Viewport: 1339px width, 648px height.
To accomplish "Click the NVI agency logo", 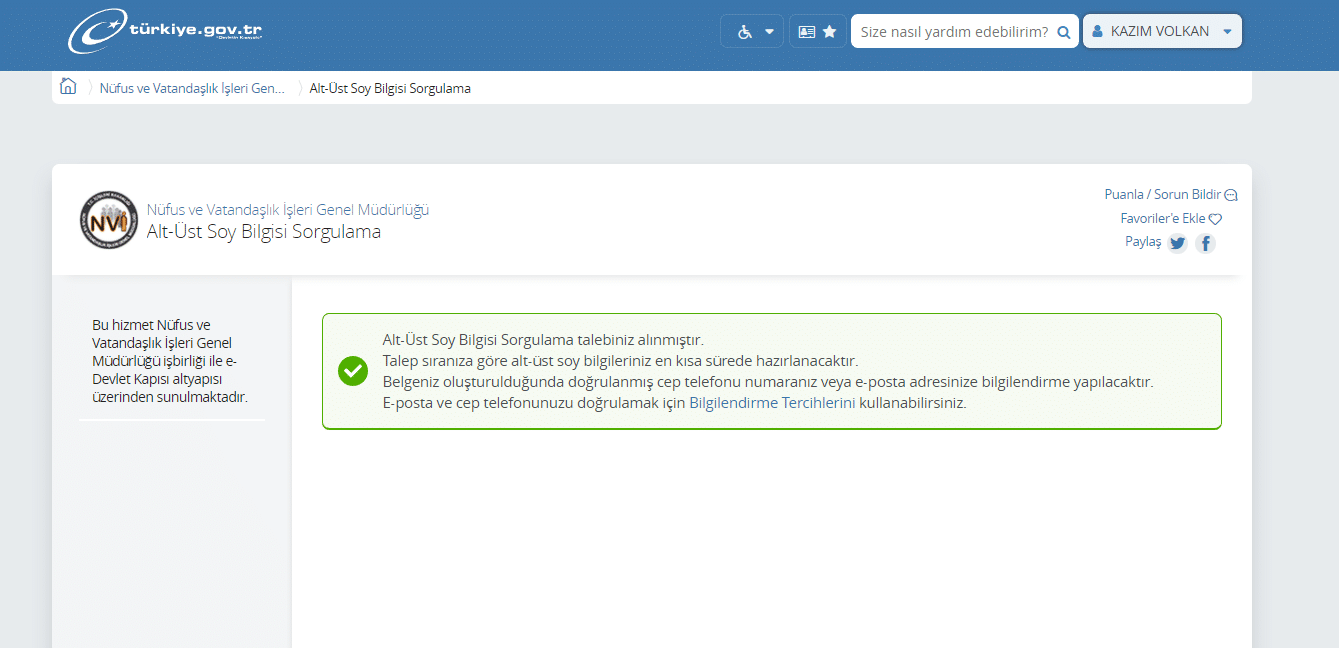I will pyautogui.click(x=108, y=220).
